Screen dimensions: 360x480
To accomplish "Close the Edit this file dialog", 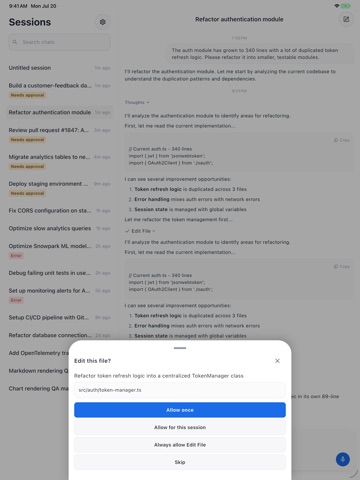I will pos(277,361).
